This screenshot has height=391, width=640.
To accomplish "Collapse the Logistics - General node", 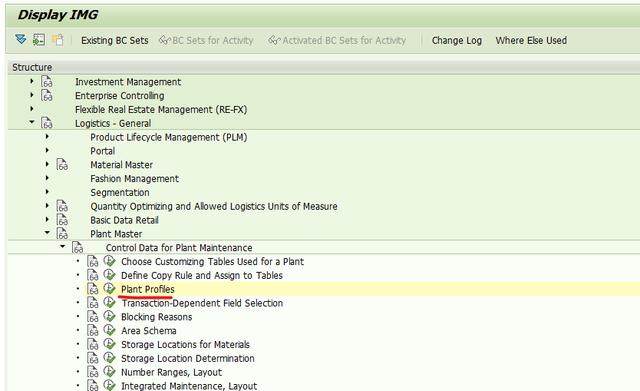I will point(32,122).
